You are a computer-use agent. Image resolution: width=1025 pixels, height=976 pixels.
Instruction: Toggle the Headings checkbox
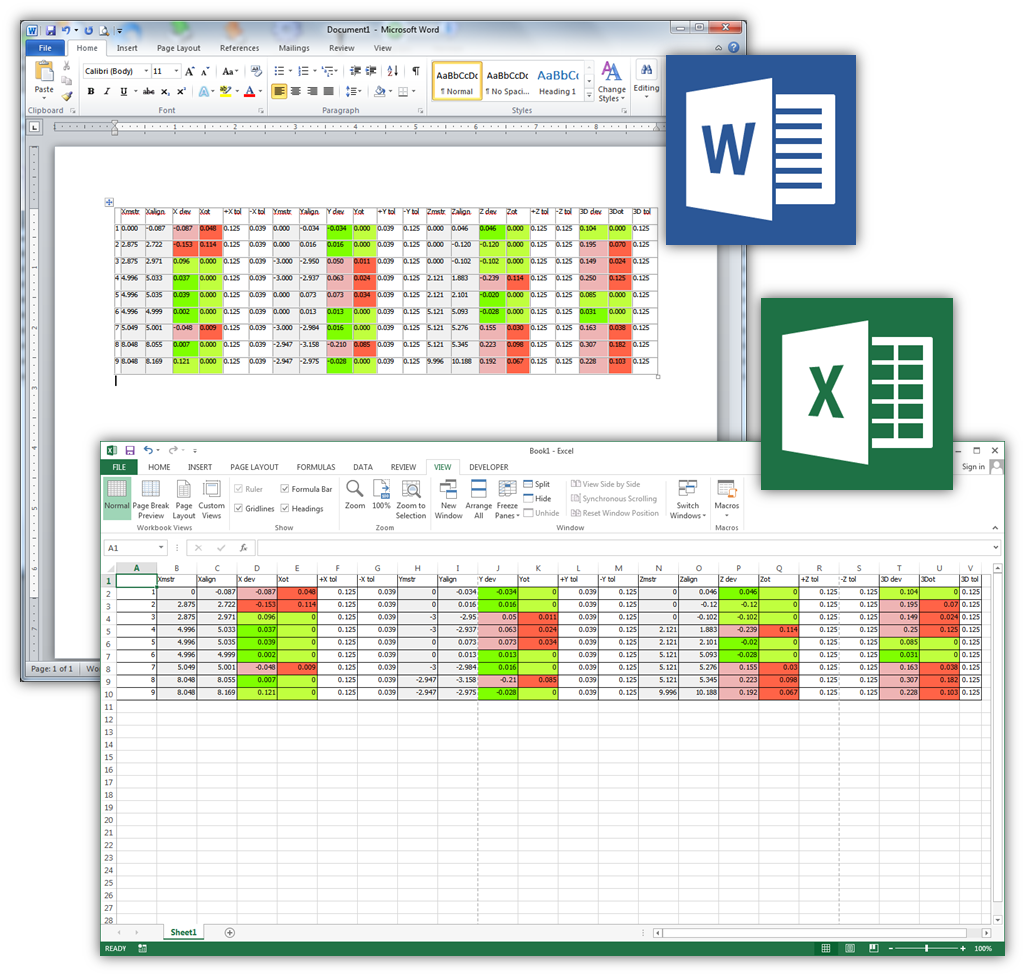tap(285, 509)
